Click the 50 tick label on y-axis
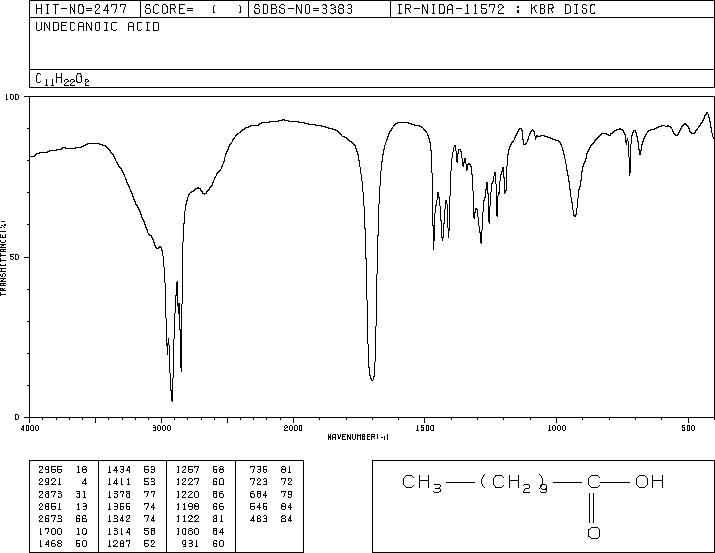The image size is (715, 553). point(15,257)
